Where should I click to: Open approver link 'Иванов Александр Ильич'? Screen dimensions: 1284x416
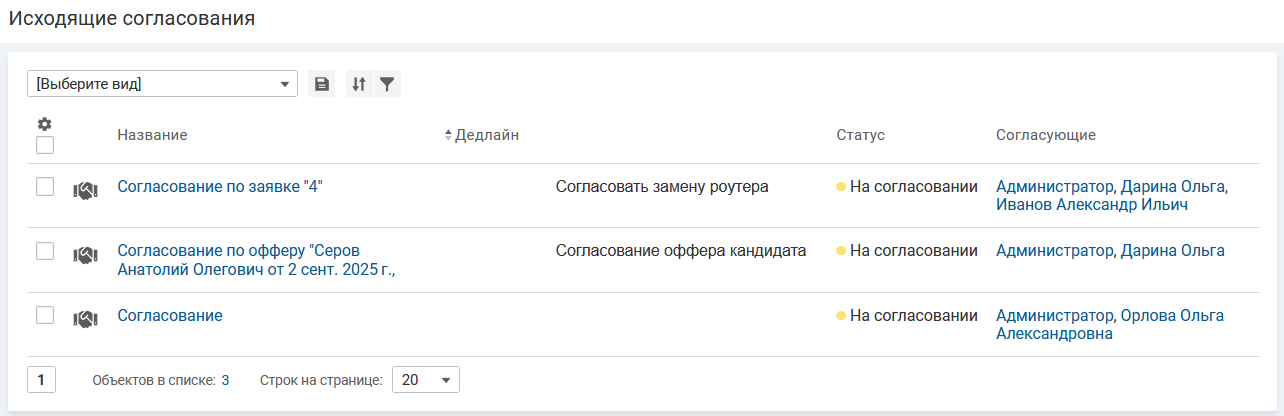[x=1091, y=204]
